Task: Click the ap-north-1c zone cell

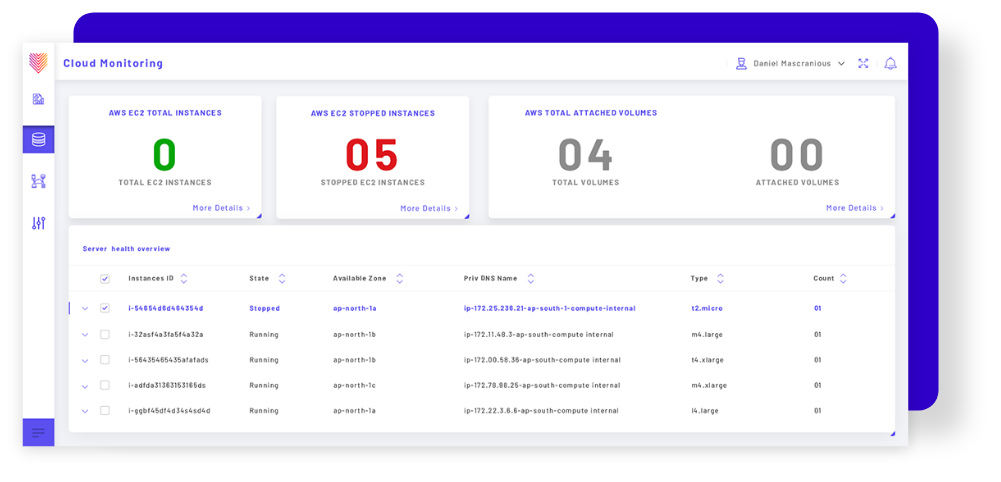Action: (354, 386)
